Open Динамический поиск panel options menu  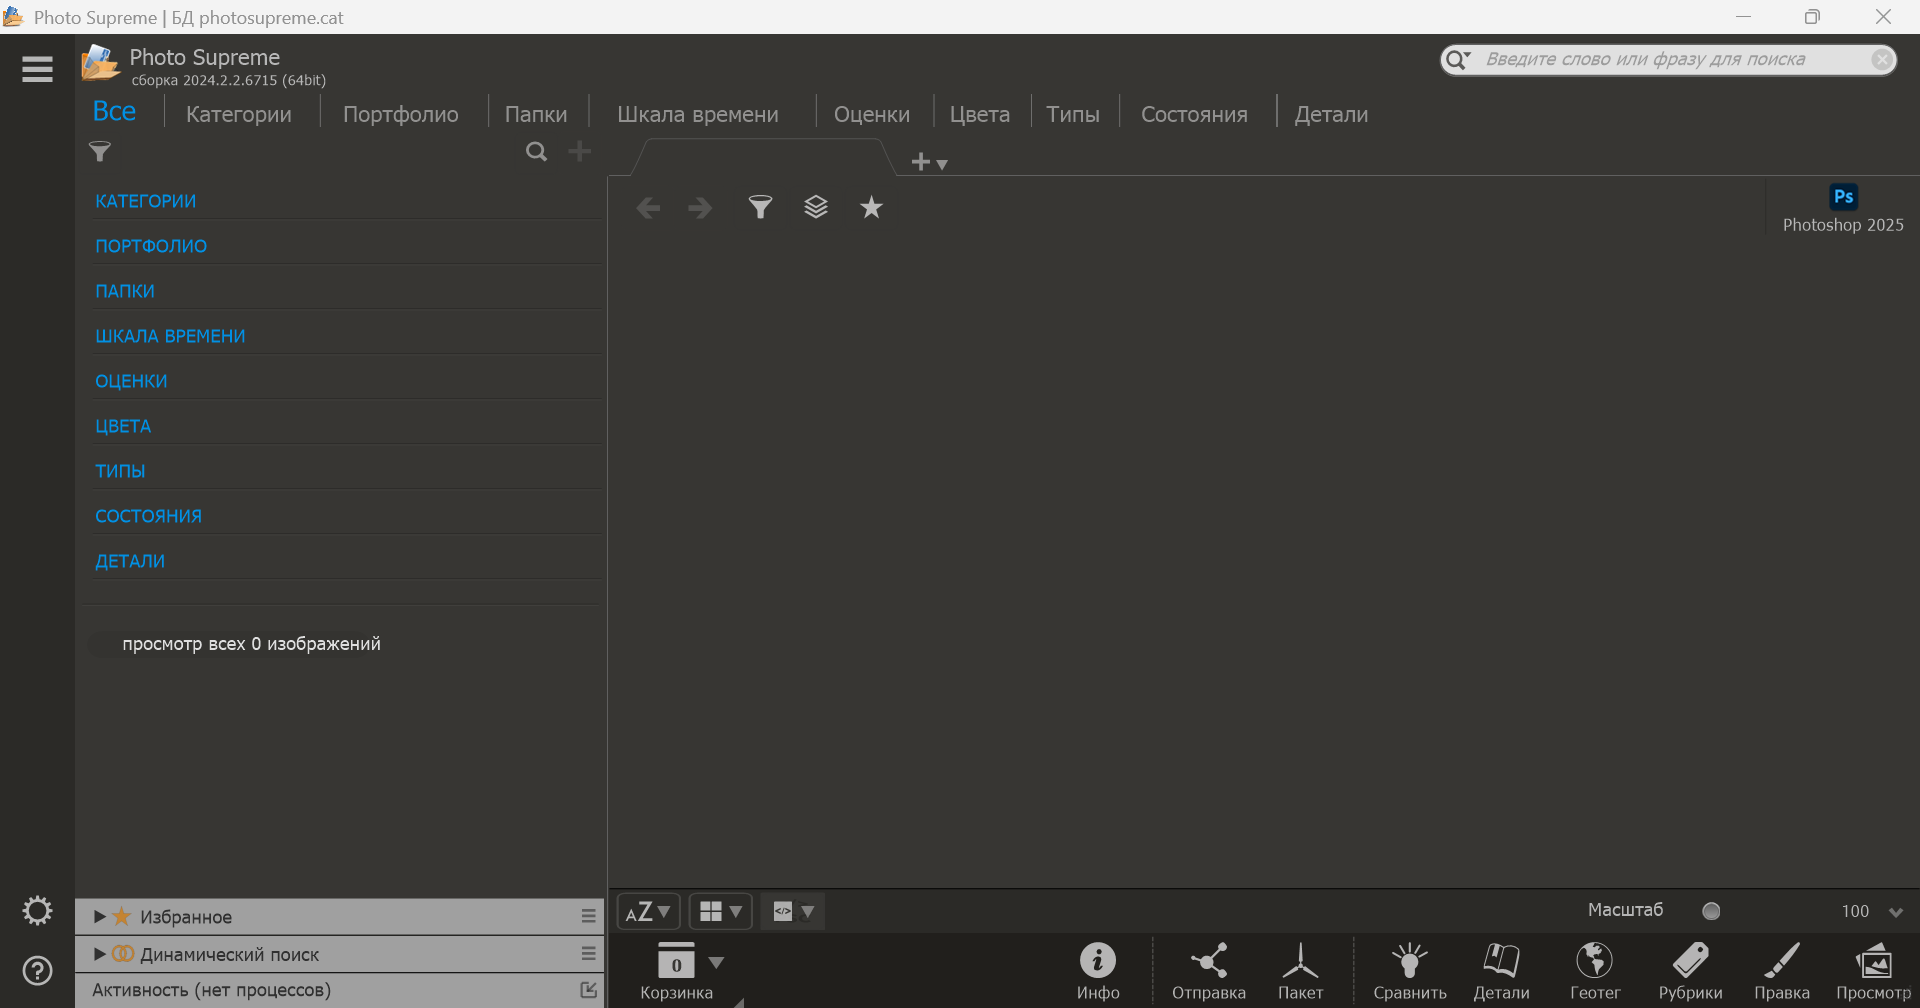click(x=588, y=954)
